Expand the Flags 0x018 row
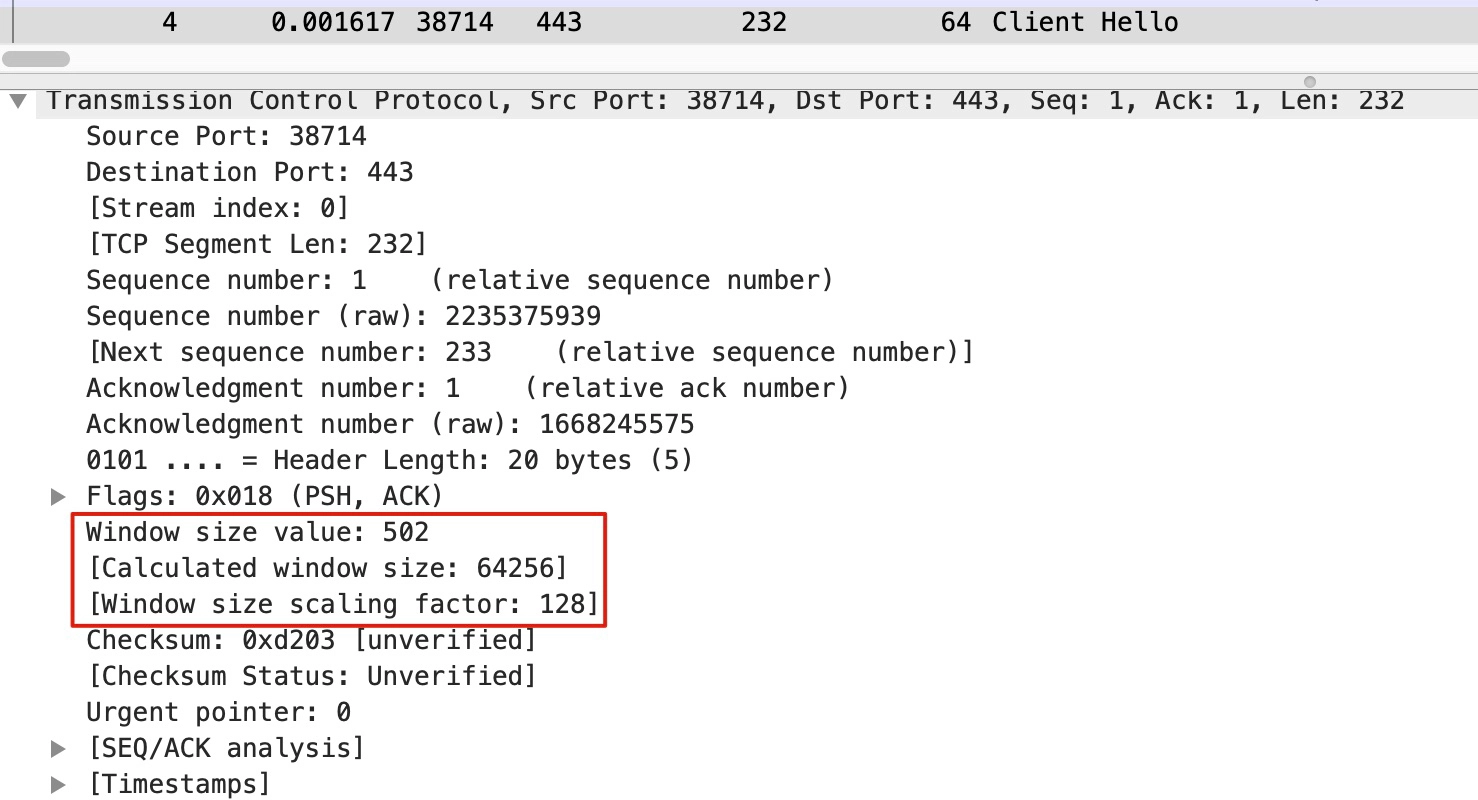 59,496
